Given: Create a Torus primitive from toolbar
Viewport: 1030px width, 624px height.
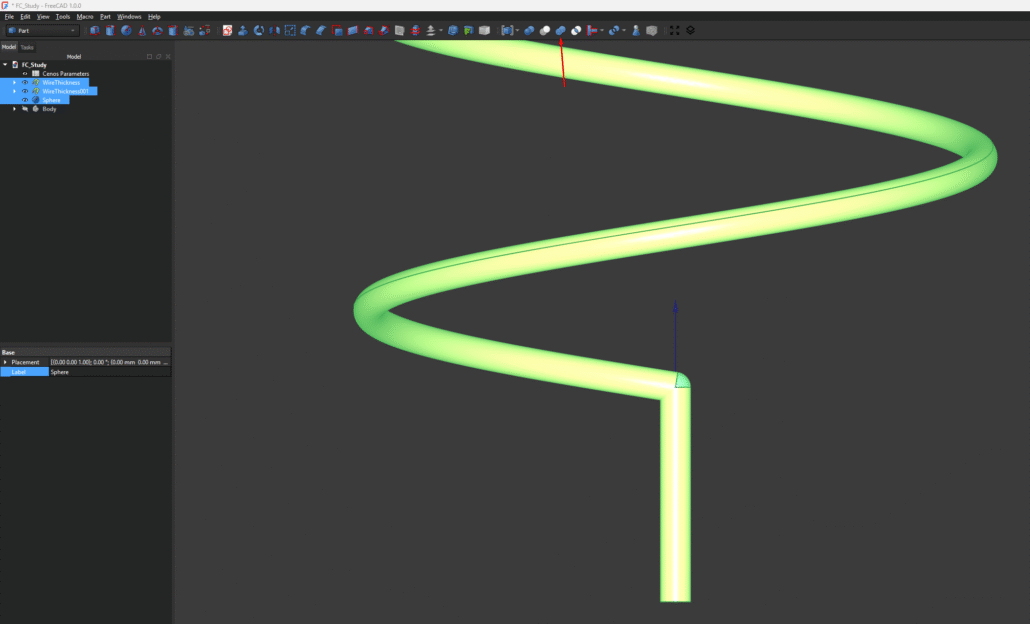Looking at the screenshot, I should 158,30.
